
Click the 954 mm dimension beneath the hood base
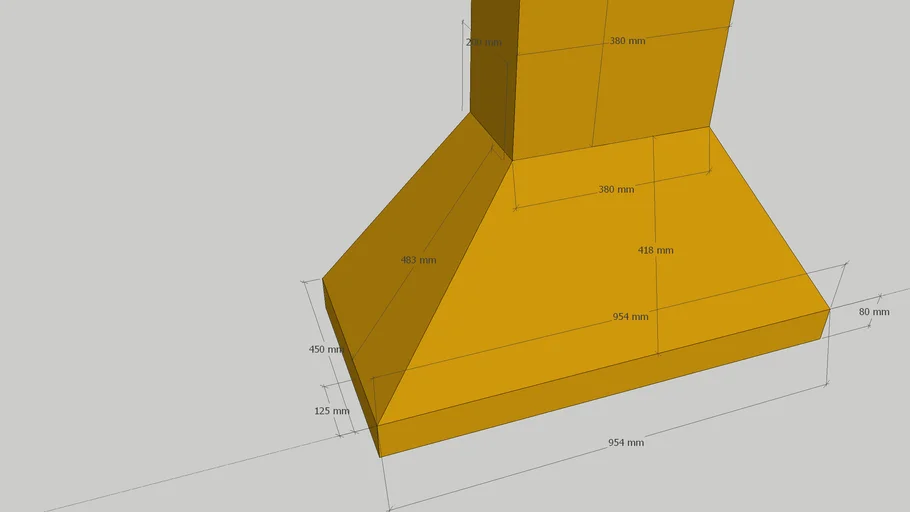[626, 442]
